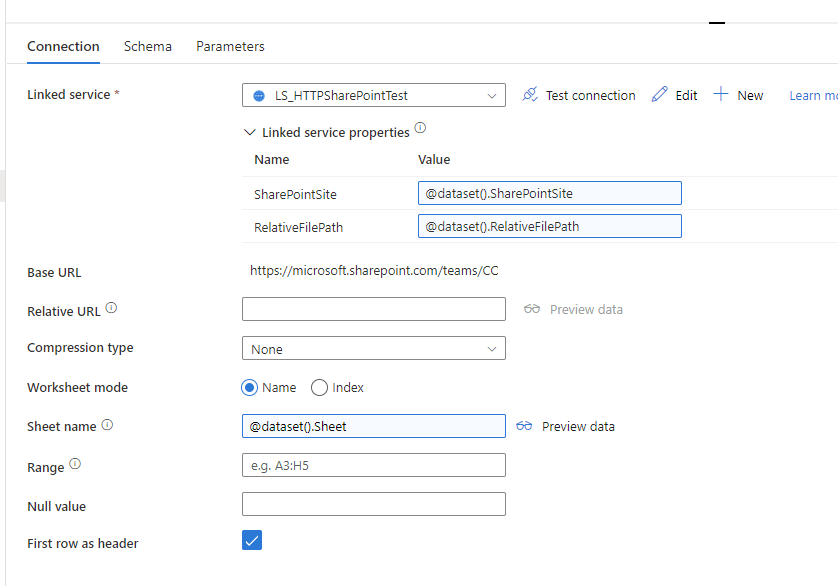The height and width of the screenshot is (586, 838).
Task: Collapse Linked service properties section
Action: point(249,132)
